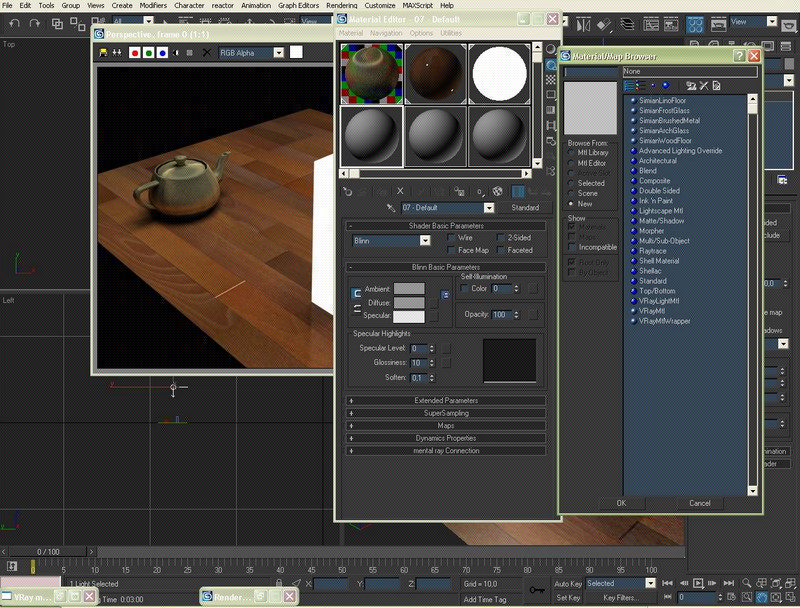Select Scene radio in Browse From
This screenshot has width=800, height=608.
570,193
